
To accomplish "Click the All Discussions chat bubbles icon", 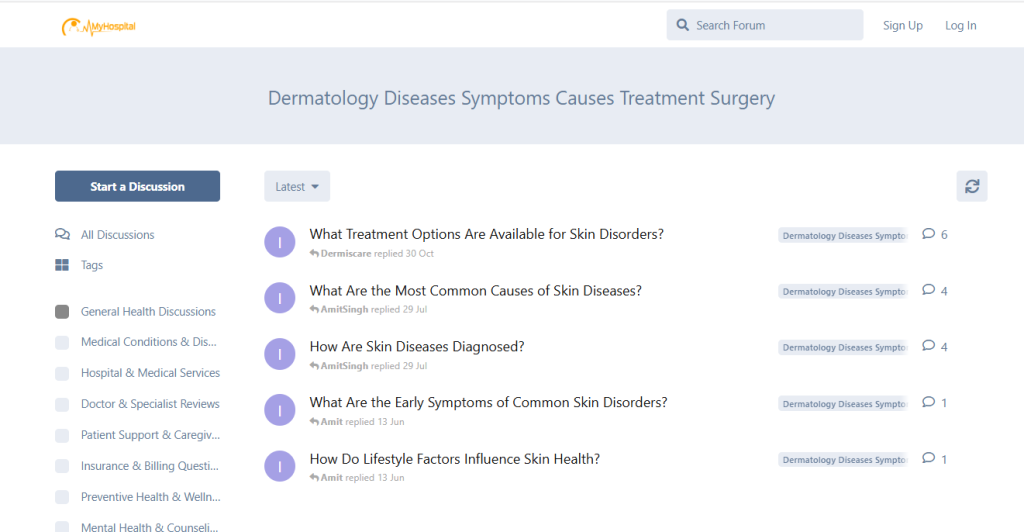I will [62, 235].
